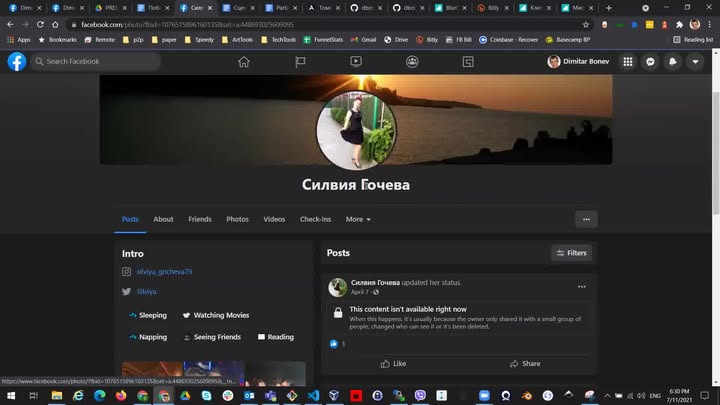Select the Check-ins tab
Viewport: 720px width, 405px height.
click(x=315, y=219)
